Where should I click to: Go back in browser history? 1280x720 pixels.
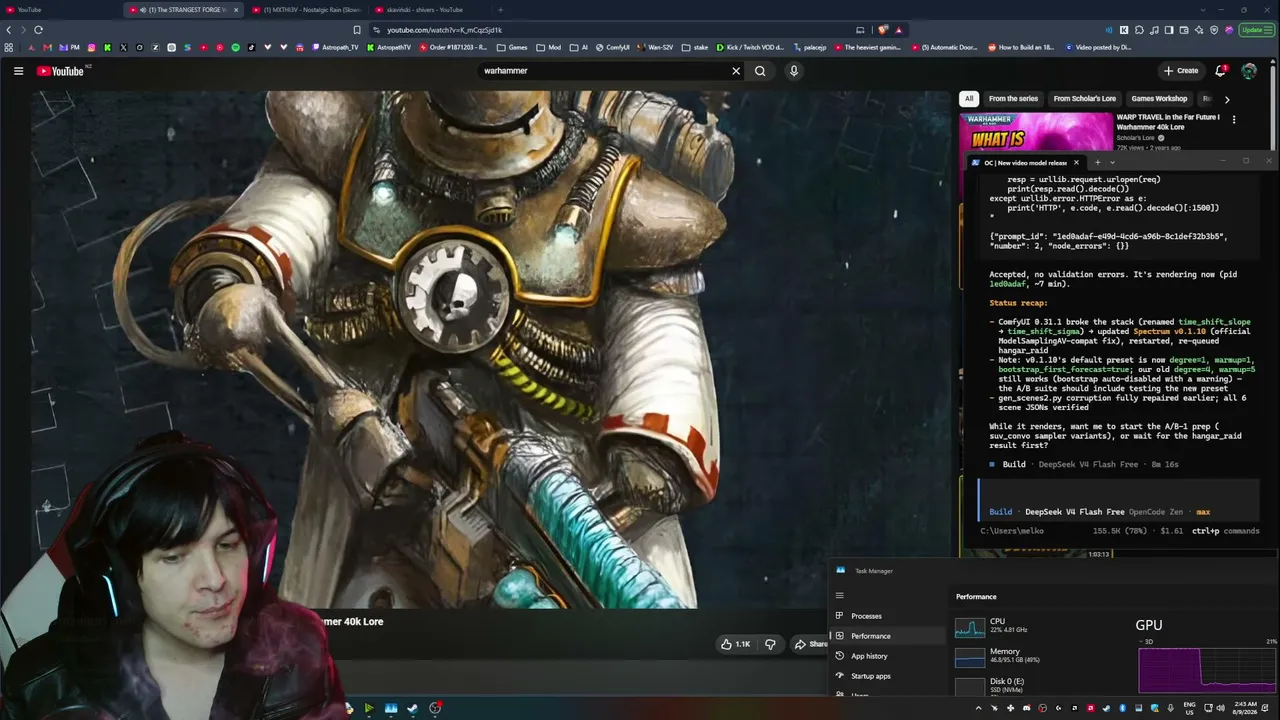[9, 30]
